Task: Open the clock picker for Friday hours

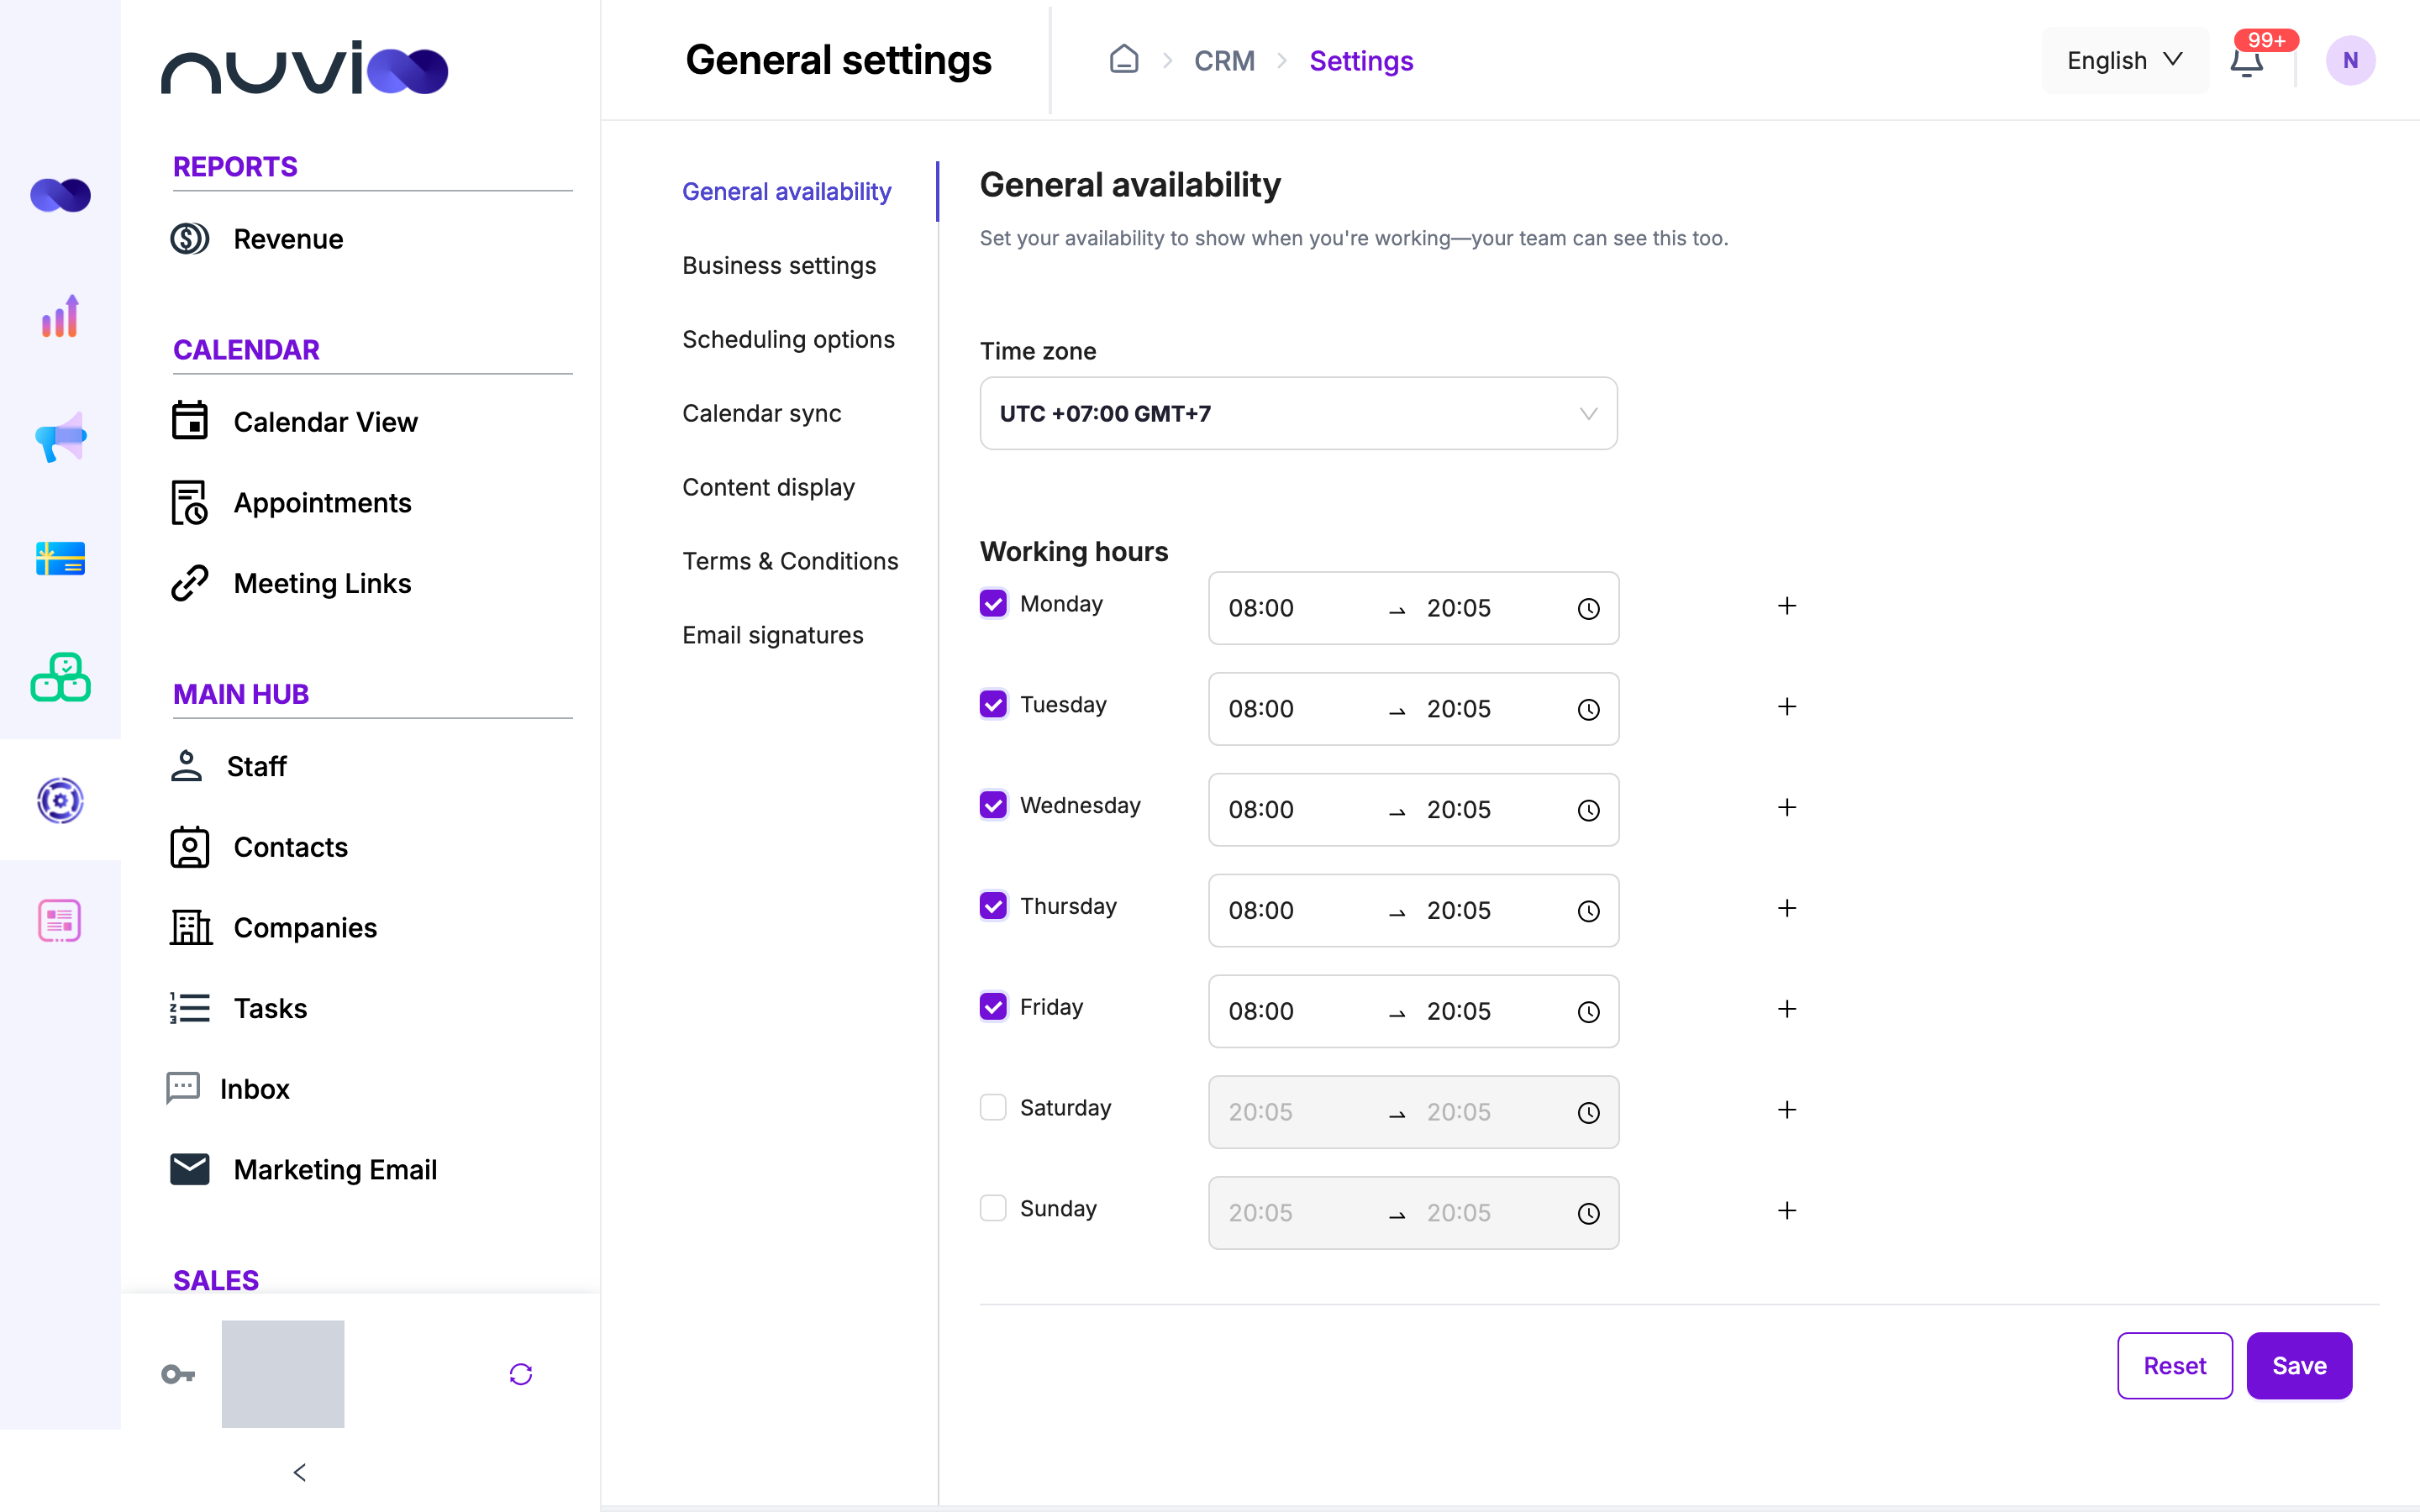Action: pyautogui.click(x=1588, y=1012)
